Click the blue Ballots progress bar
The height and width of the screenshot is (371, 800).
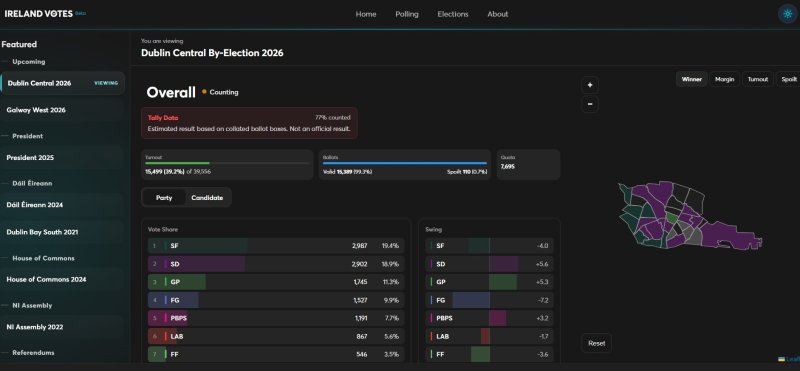pos(405,163)
